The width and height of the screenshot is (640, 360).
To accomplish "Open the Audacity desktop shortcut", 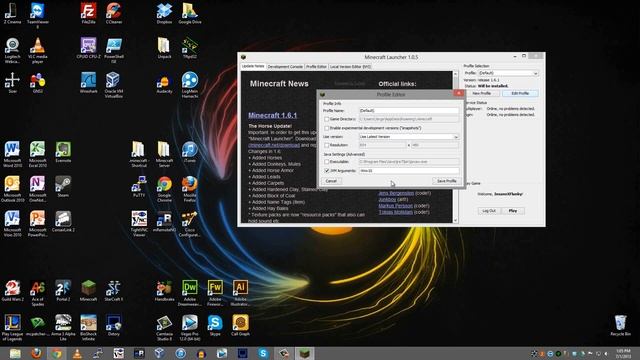I will coord(164,82).
